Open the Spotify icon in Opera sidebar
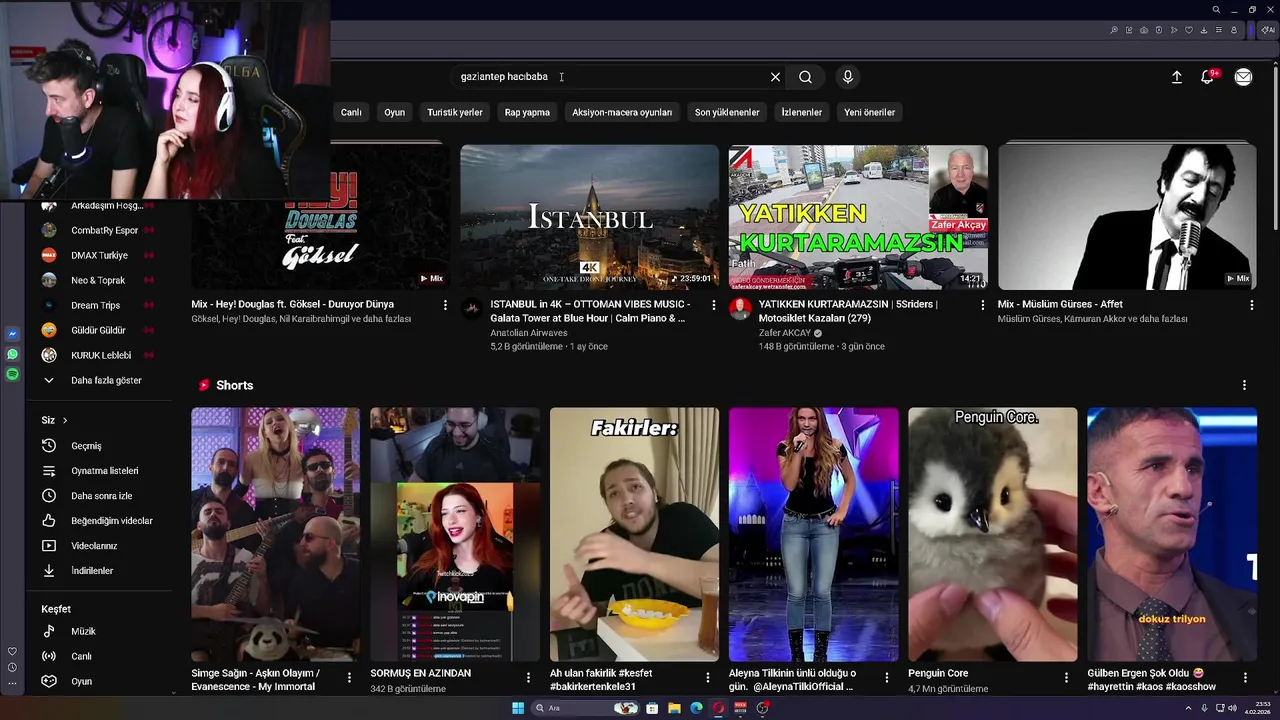The image size is (1280, 720). click(12, 374)
